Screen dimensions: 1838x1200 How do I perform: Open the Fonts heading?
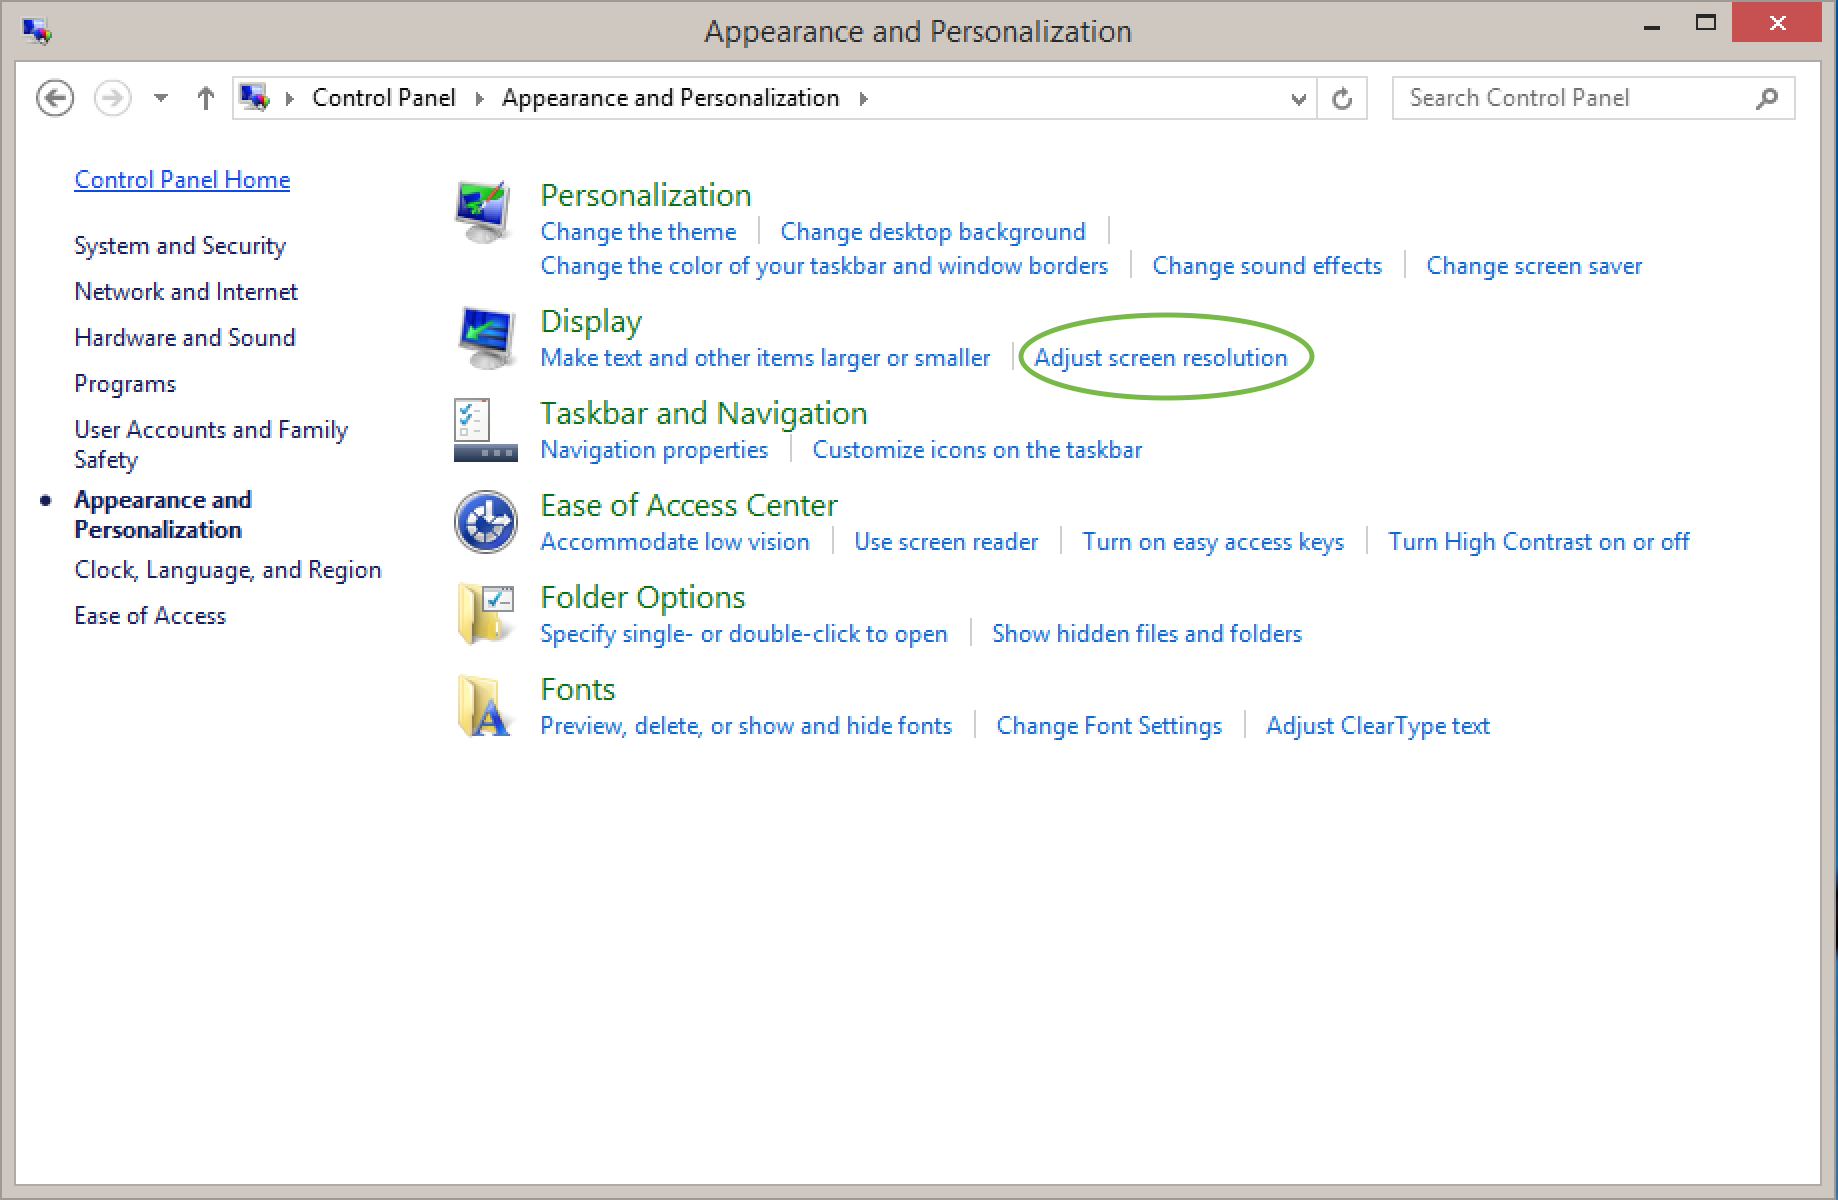coord(578,689)
